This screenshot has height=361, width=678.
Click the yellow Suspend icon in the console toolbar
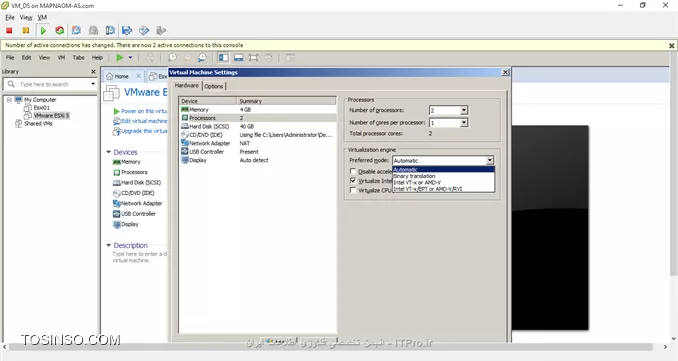pyautogui.click(x=26, y=30)
